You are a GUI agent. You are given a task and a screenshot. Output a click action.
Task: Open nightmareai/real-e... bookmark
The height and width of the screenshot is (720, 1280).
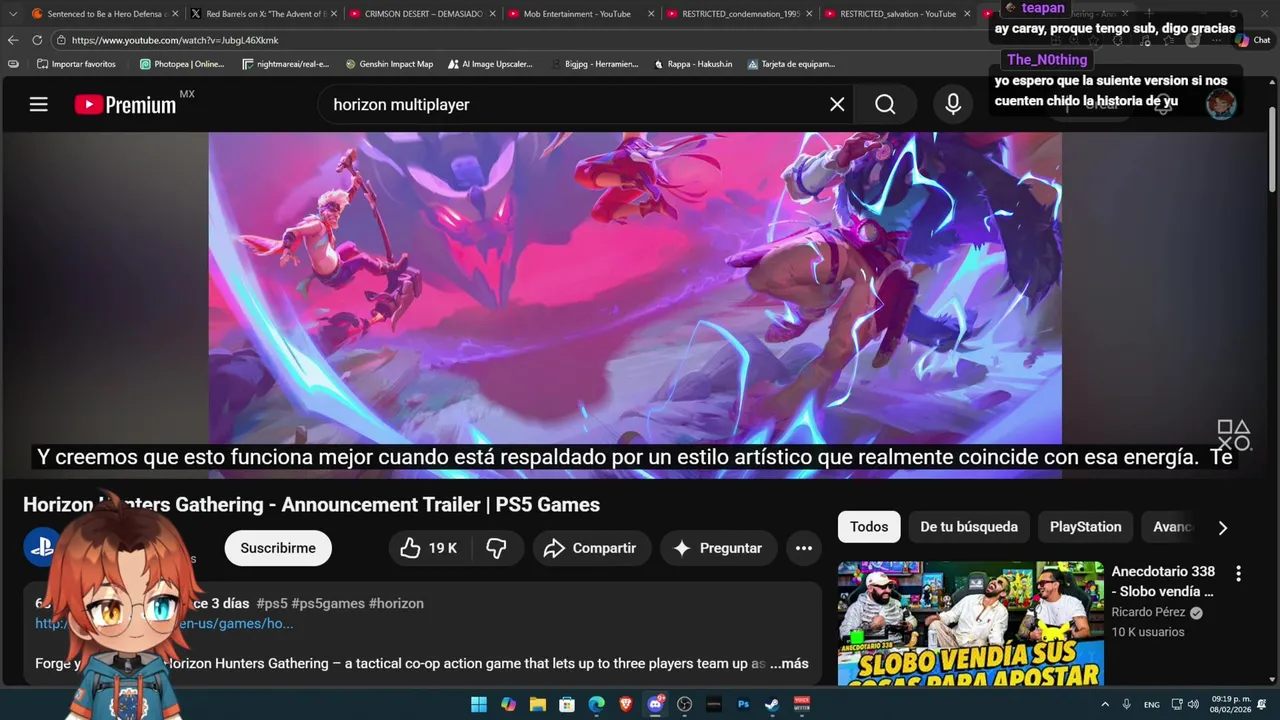click(286, 64)
